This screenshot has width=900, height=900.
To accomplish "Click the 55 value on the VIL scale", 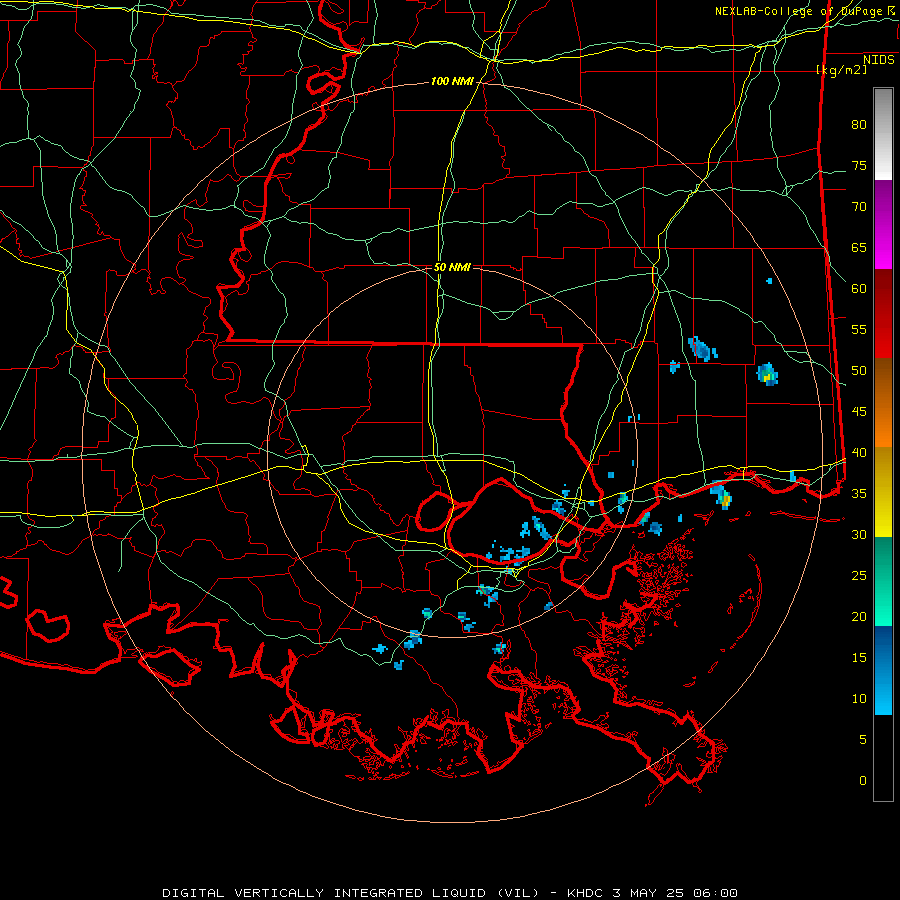I will click(x=859, y=329).
